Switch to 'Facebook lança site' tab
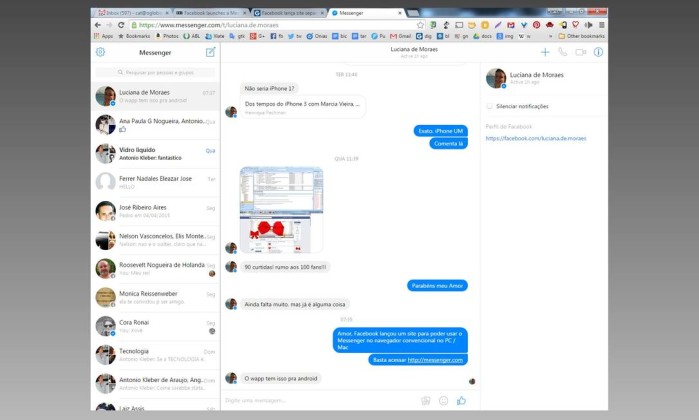 tap(288, 13)
